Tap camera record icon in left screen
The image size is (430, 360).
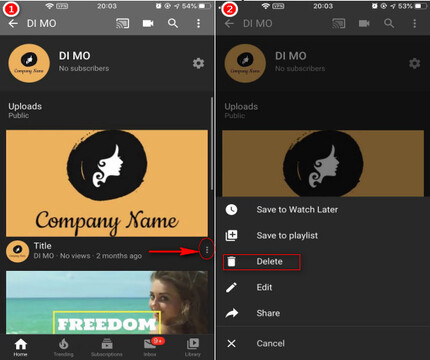[x=148, y=23]
